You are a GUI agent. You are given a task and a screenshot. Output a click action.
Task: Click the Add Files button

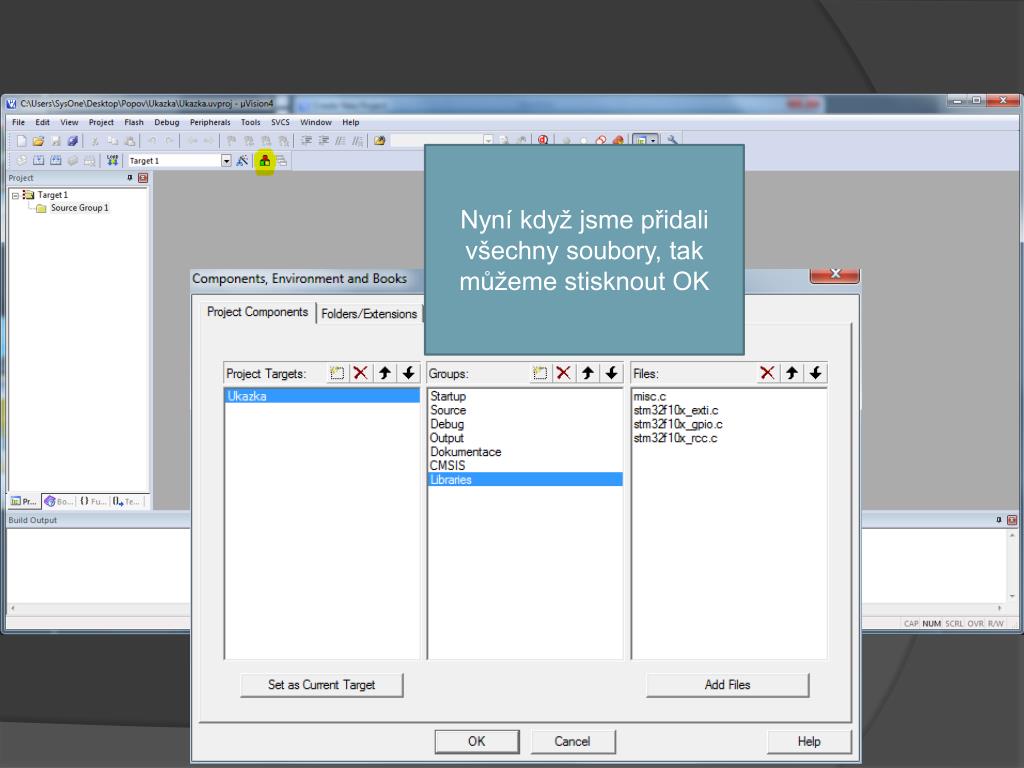point(728,685)
